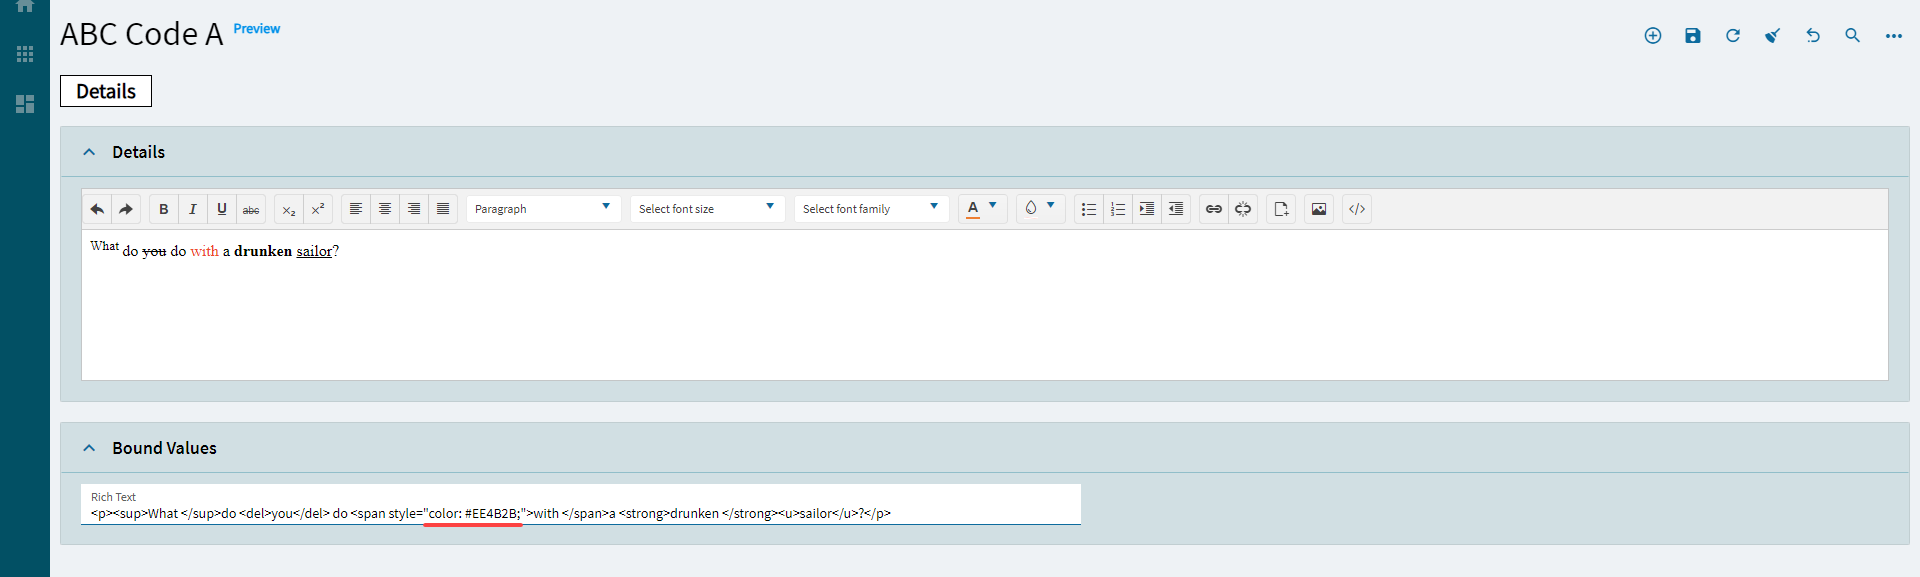
Task: Click the bold word "drunken"
Action: tap(263, 251)
